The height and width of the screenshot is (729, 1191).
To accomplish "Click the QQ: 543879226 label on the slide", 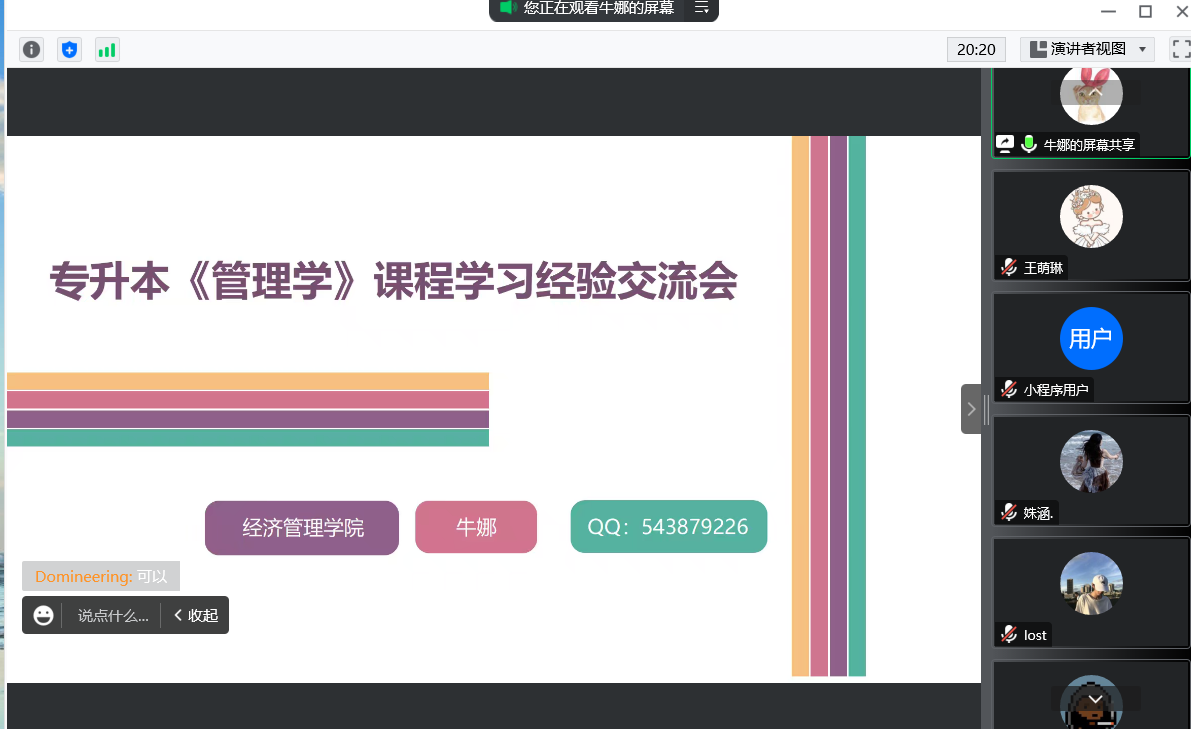I will click(668, 526).
